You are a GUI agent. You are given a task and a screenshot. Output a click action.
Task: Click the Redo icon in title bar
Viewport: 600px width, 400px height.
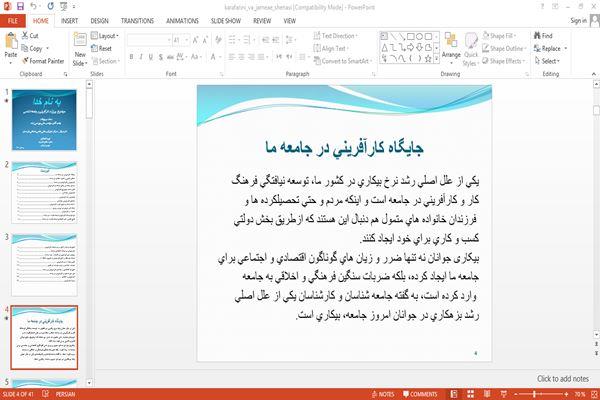point(51,7)
